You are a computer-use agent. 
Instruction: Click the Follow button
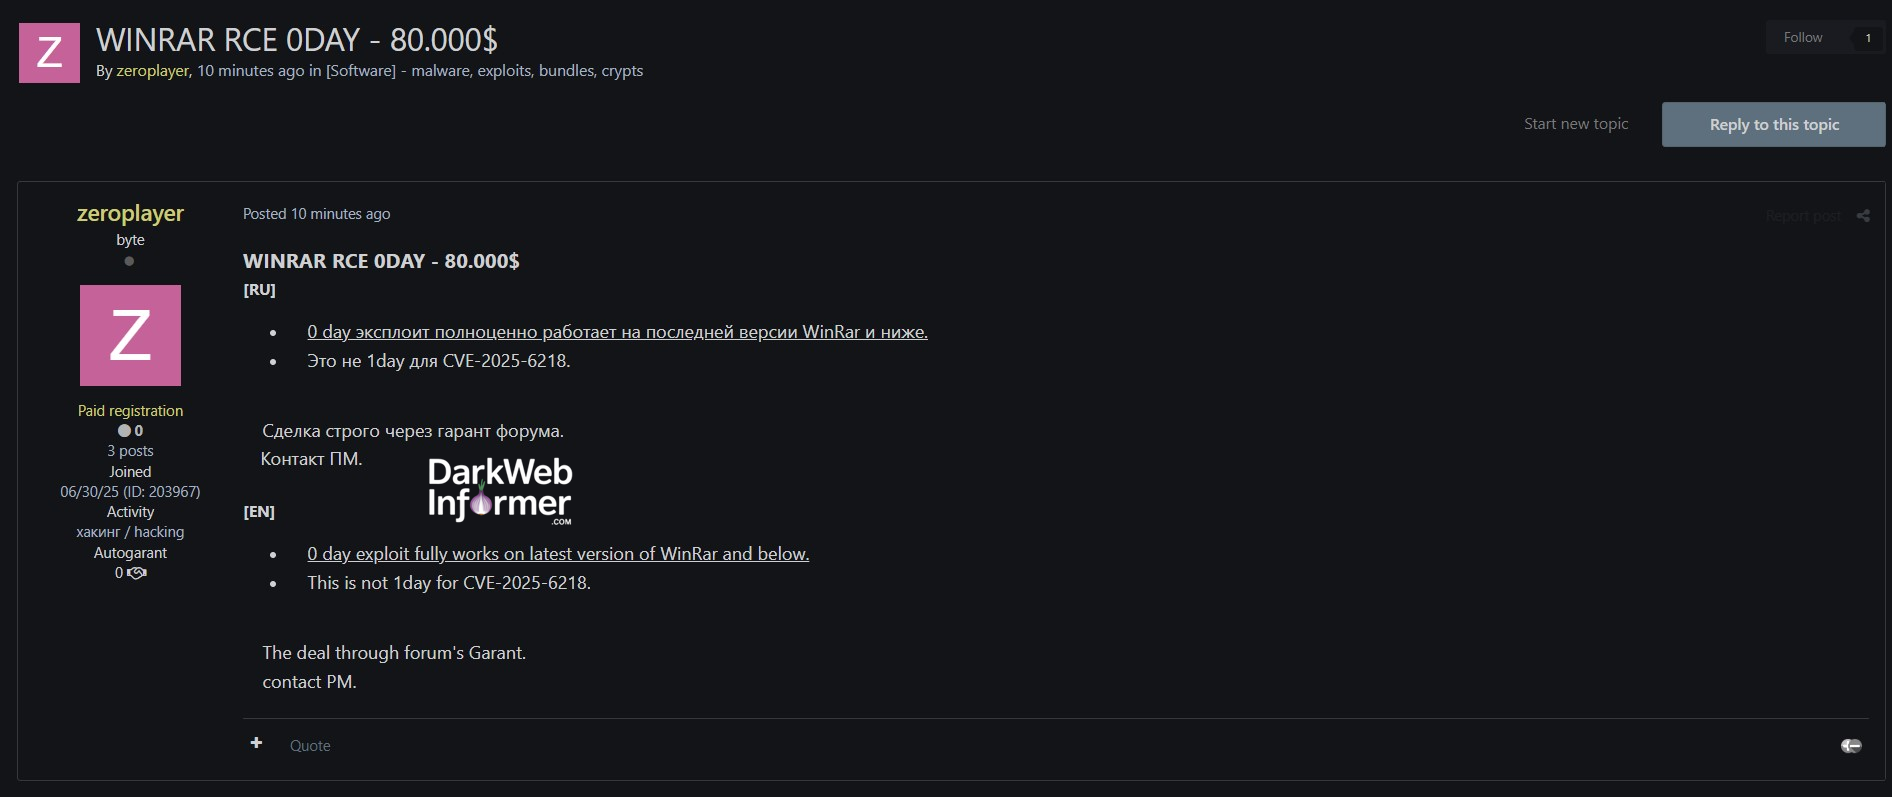click(x=1803, y=37)
